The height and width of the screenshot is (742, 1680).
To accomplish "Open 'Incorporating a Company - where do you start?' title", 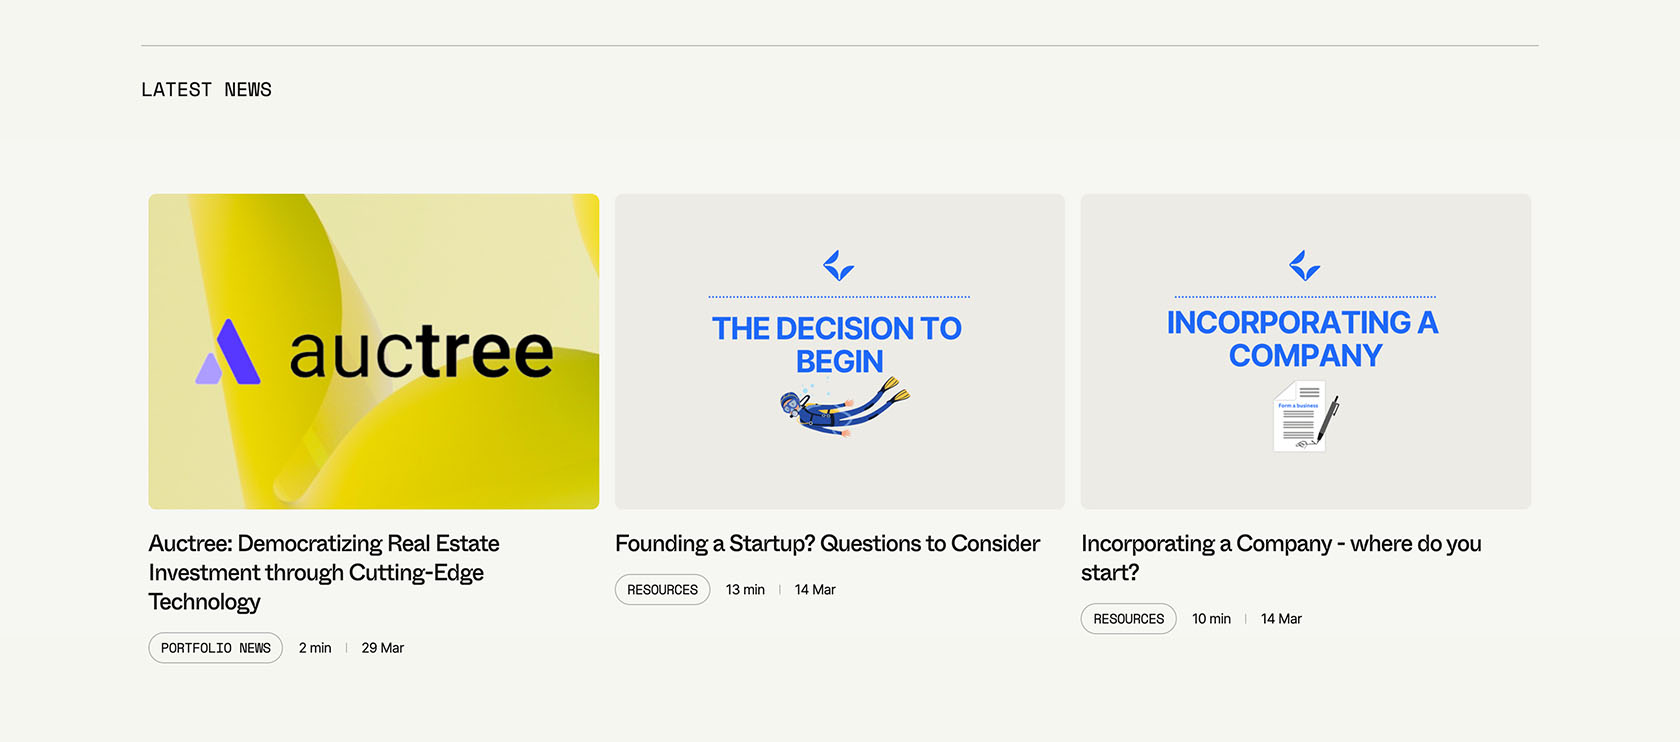I will (x=1281, y=558).
